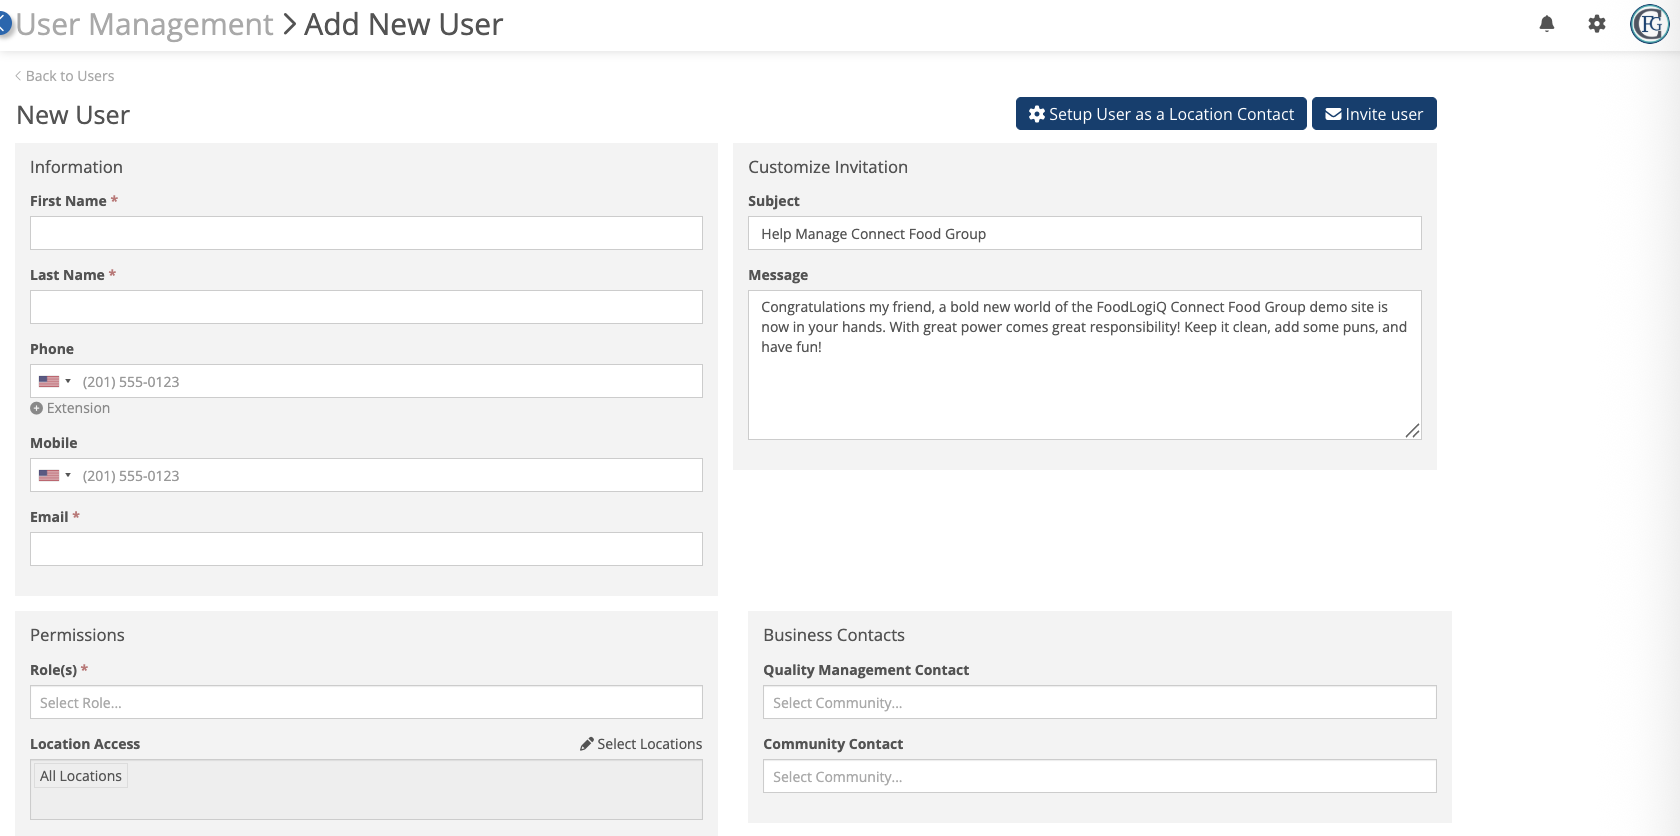The height and width of the screenshot is (836, 1680).
Task: Open the Phone country flag selector
Action: coord(55,381)
